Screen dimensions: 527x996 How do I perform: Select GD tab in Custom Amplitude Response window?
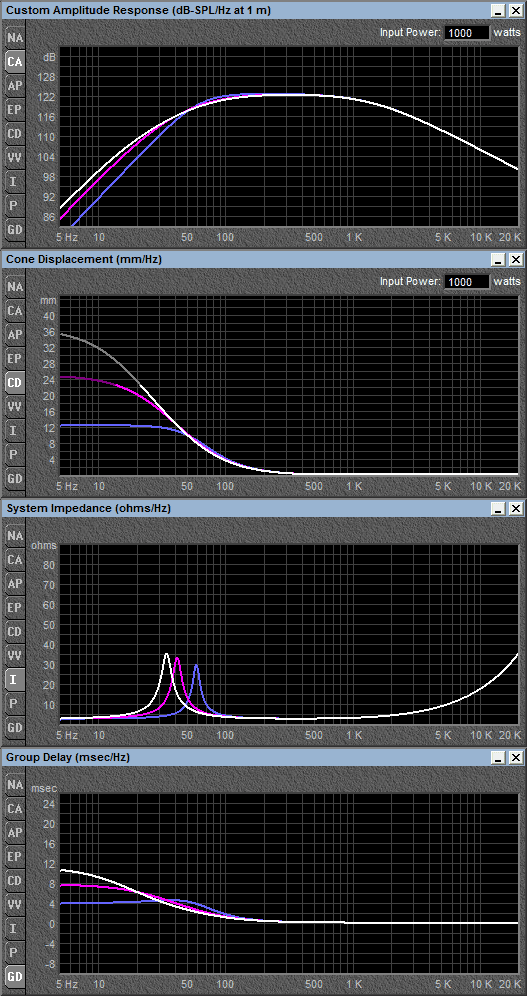point(15,229)
